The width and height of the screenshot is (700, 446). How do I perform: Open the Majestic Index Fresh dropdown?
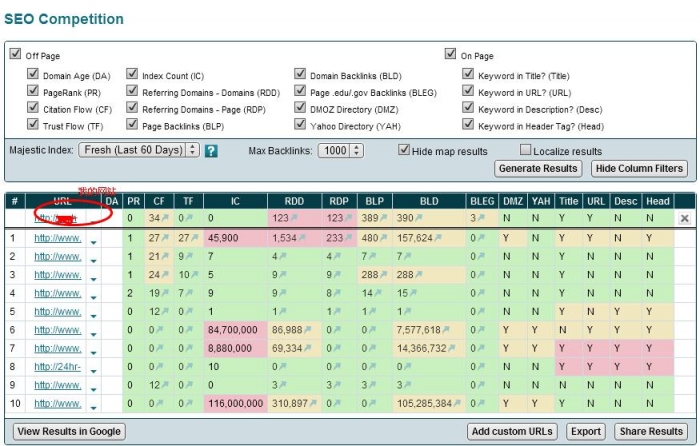click(x=138, y=150)
